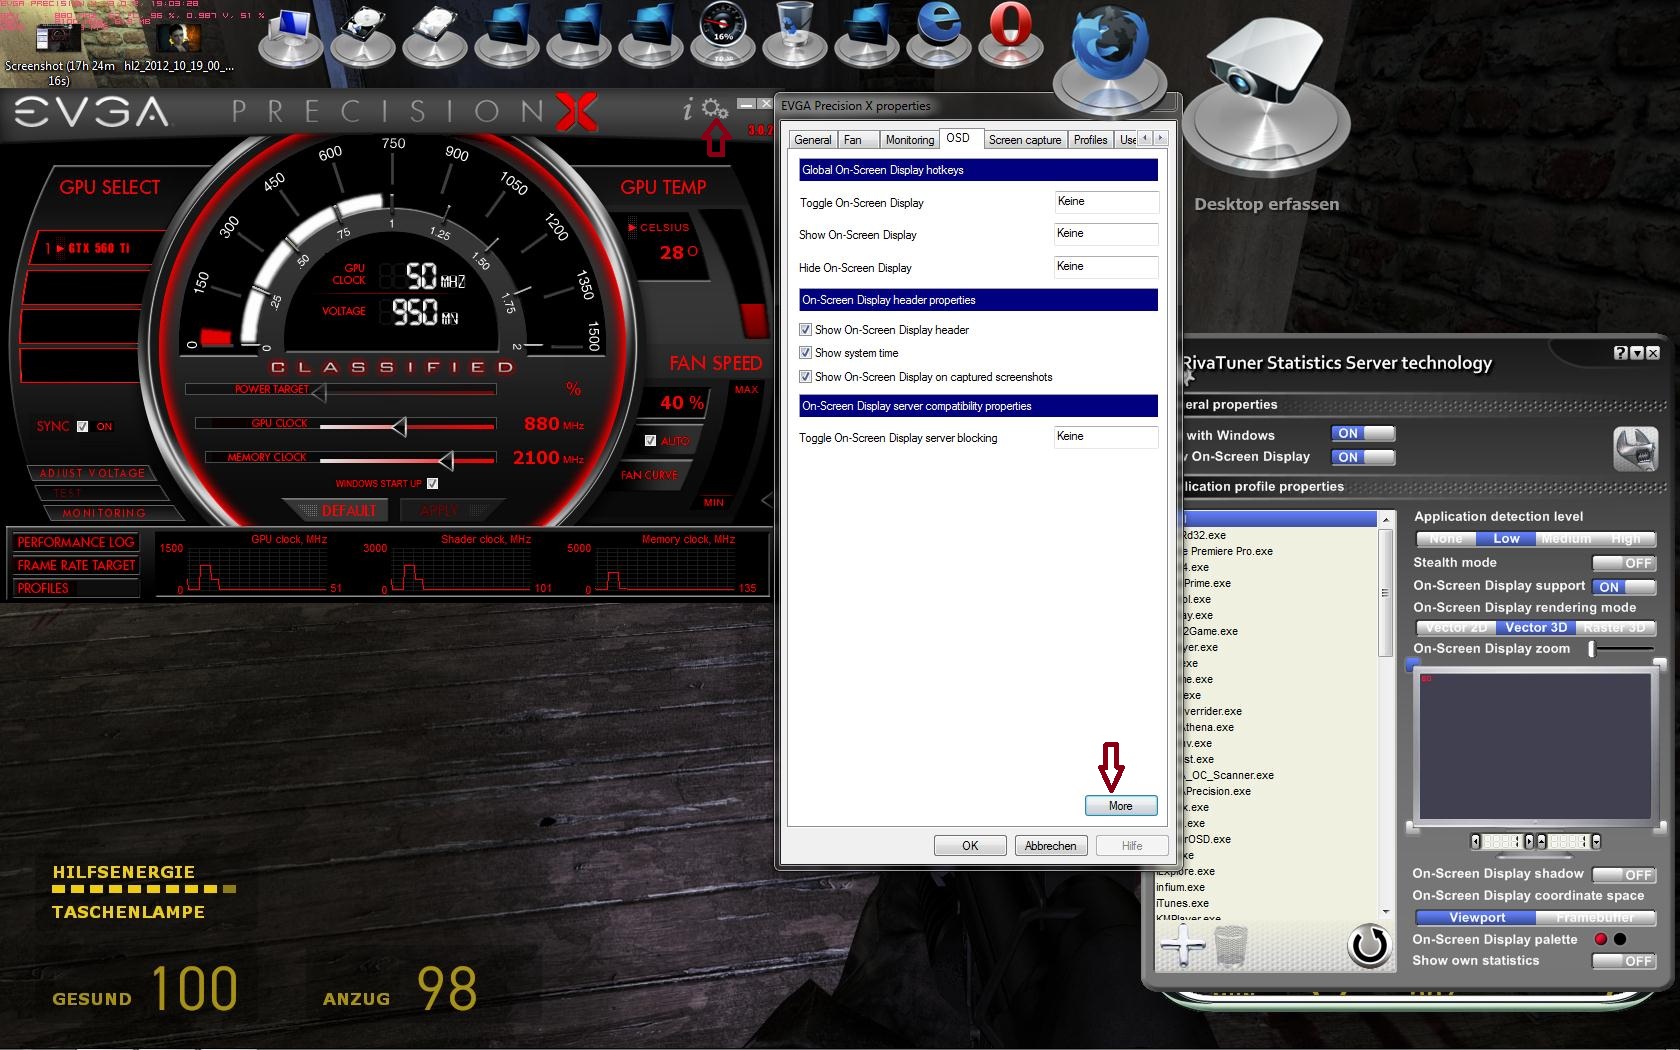Image resolution: width=1680 pixels, height=1050 pixels.
Task: Click Toggle On-Screen Display hotkey field
Action: (1107, 202)
